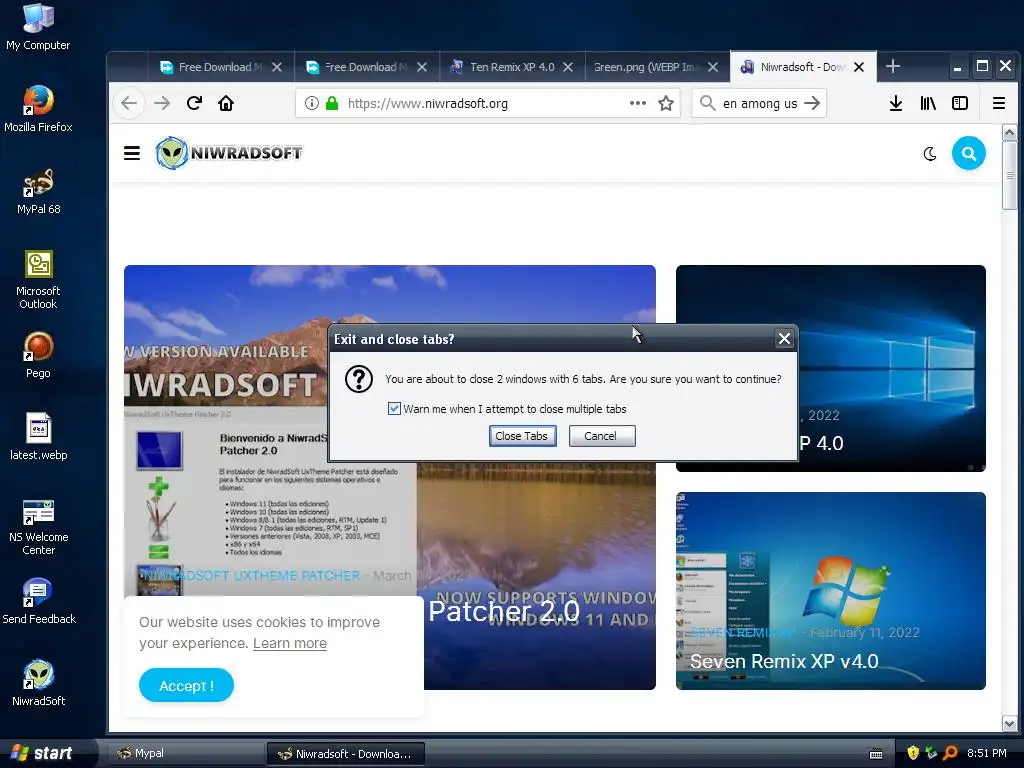Show site information icon in address bar
Image resolution: width=1024 pixels, height=768 pixels.
tap(312, 103)
